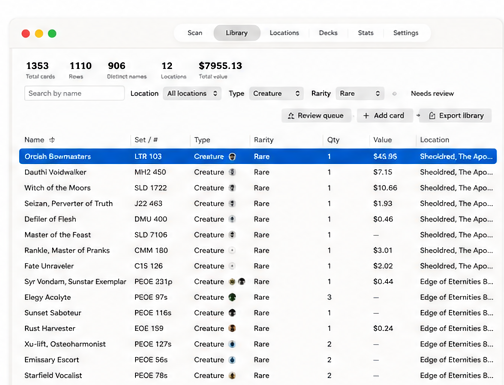Open the Locations tab
The width and height of the screenshot is (504, 385).
click(x=284, y=33)
